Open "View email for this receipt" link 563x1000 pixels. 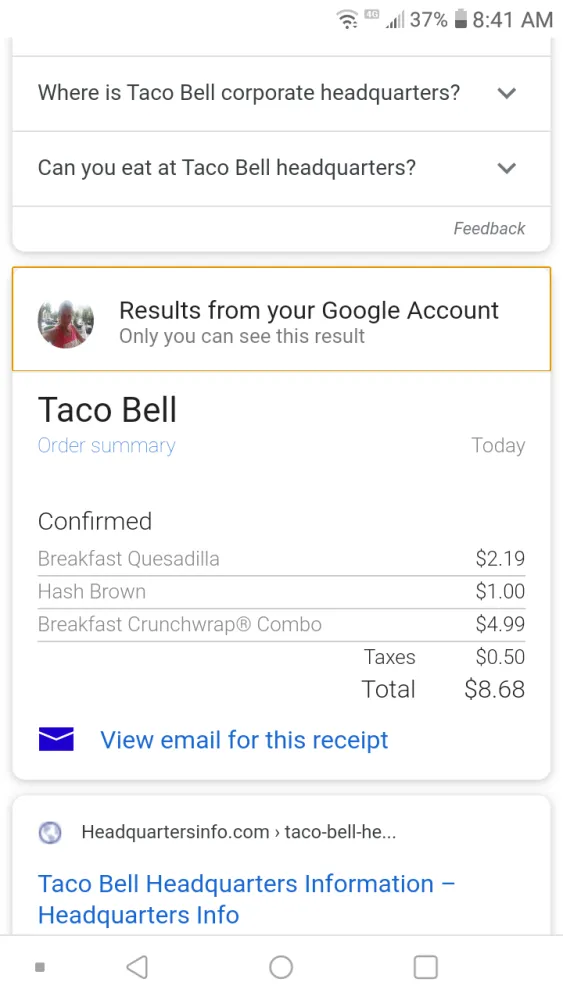point(244,740)
